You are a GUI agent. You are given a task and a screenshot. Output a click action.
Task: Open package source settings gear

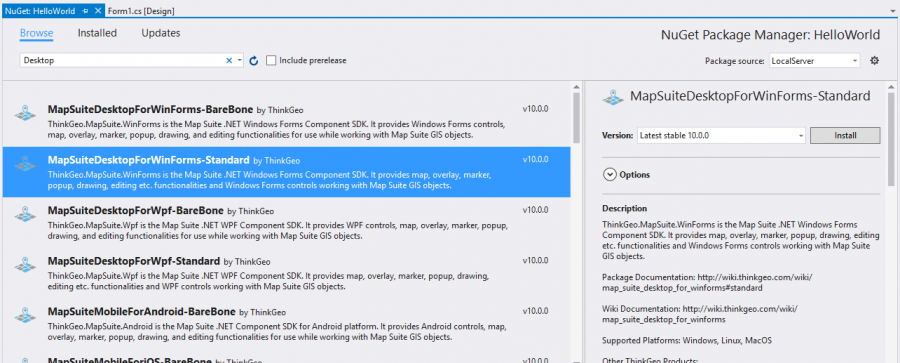coord(874,60)
